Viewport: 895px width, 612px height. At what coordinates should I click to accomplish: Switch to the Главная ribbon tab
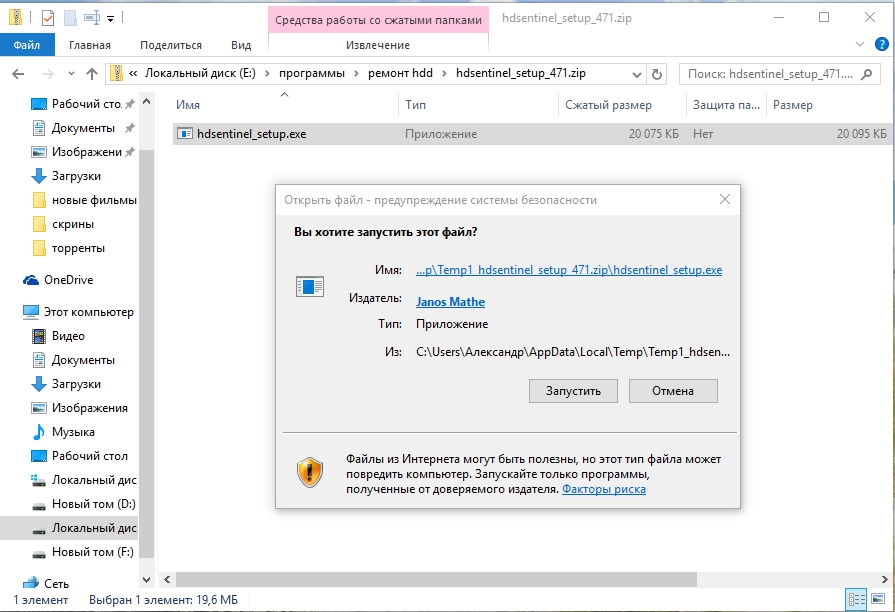point(90,45)
